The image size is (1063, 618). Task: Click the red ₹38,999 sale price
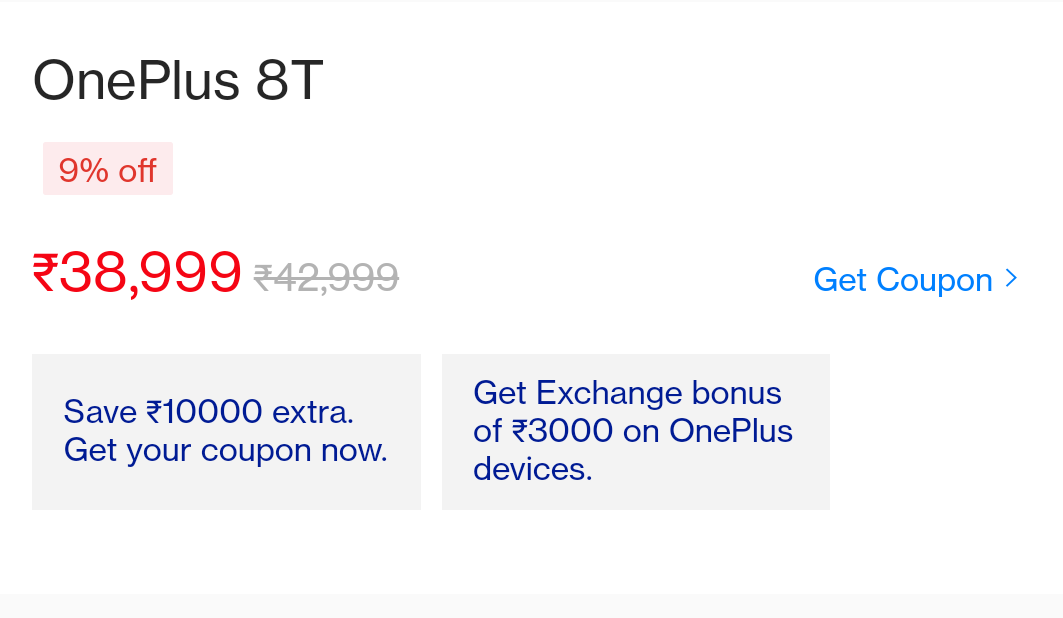click(x=137, y=272)
